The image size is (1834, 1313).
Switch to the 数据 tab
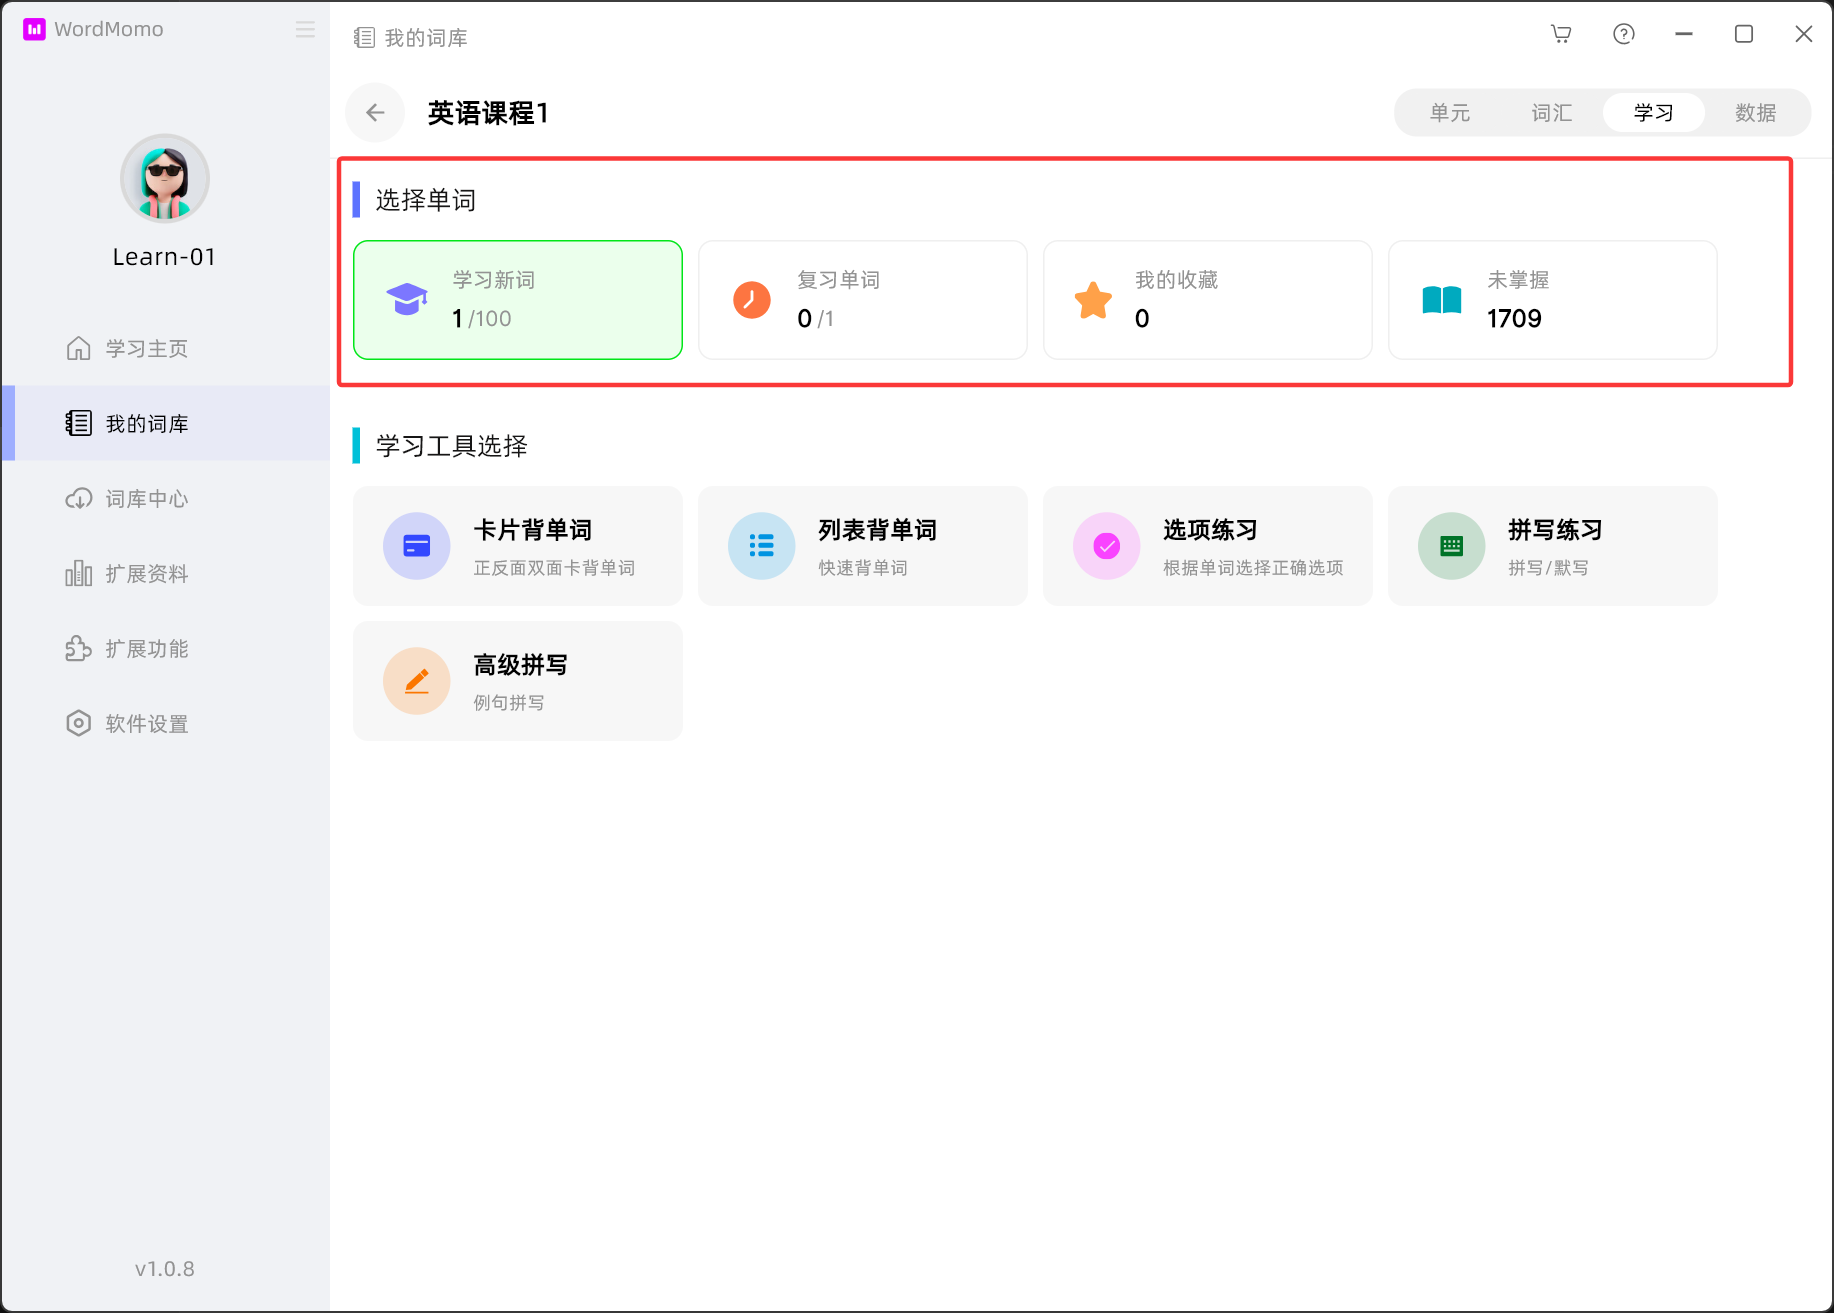1755,113
